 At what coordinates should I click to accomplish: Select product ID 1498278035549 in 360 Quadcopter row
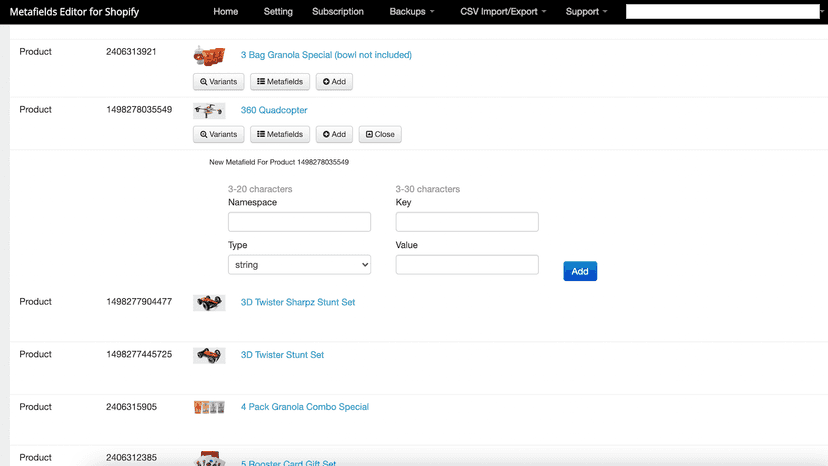tap(139, 110)
